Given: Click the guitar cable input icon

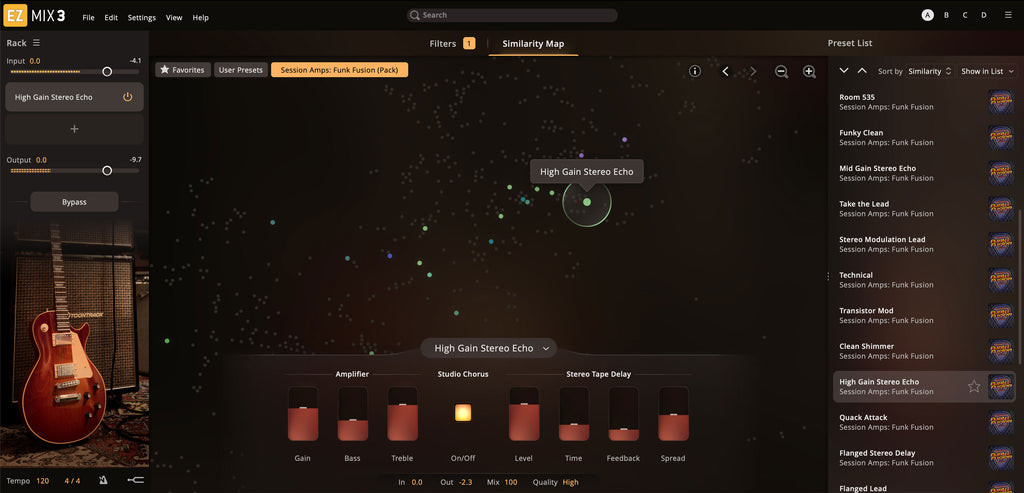Looking at the screenshot, I should pos(135,481).
